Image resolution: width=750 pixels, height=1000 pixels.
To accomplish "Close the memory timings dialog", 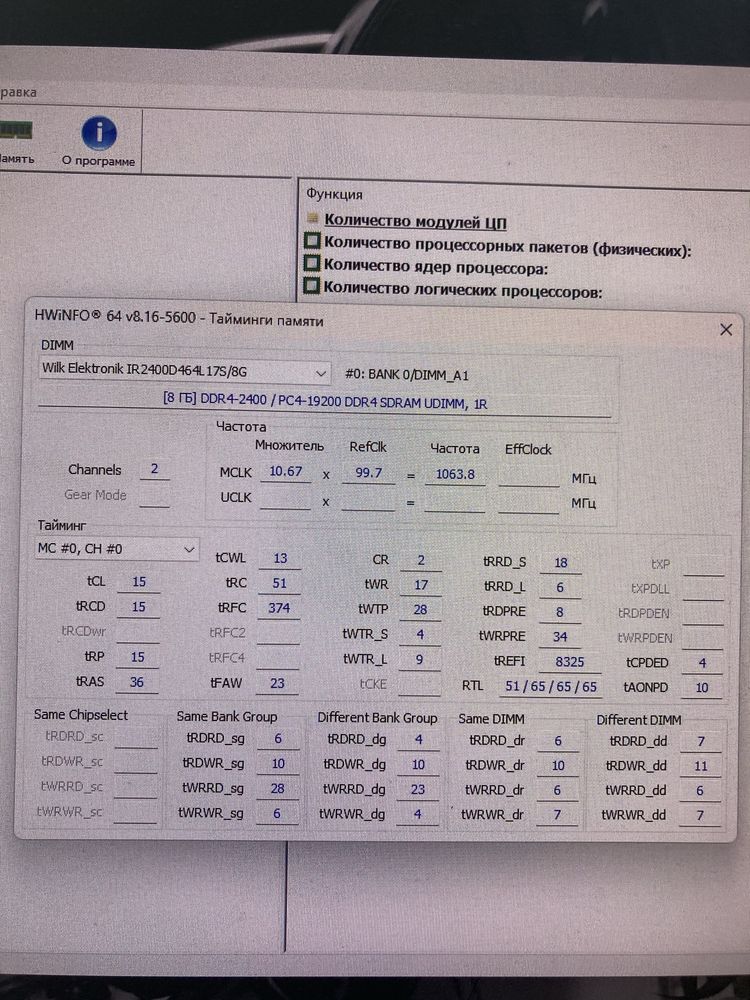I will [726, 330].
